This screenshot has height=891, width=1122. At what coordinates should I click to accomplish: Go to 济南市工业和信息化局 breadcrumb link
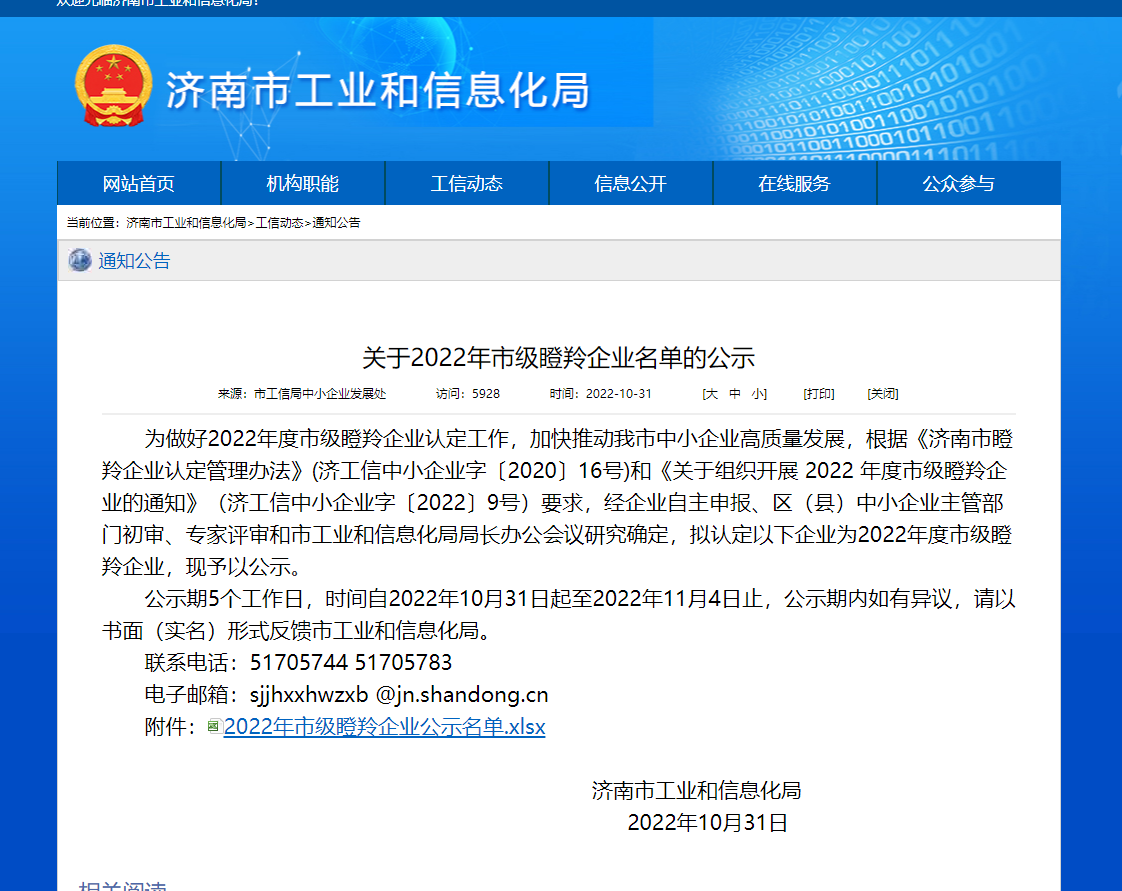pyautogui.click(x=186, y=223)
